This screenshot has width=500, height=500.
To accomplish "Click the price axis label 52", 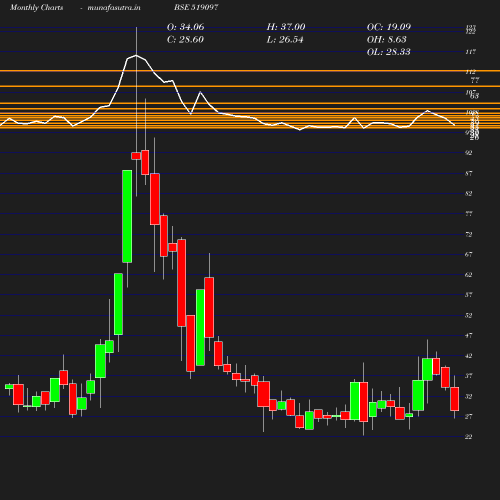I will (x=469, y=315).
